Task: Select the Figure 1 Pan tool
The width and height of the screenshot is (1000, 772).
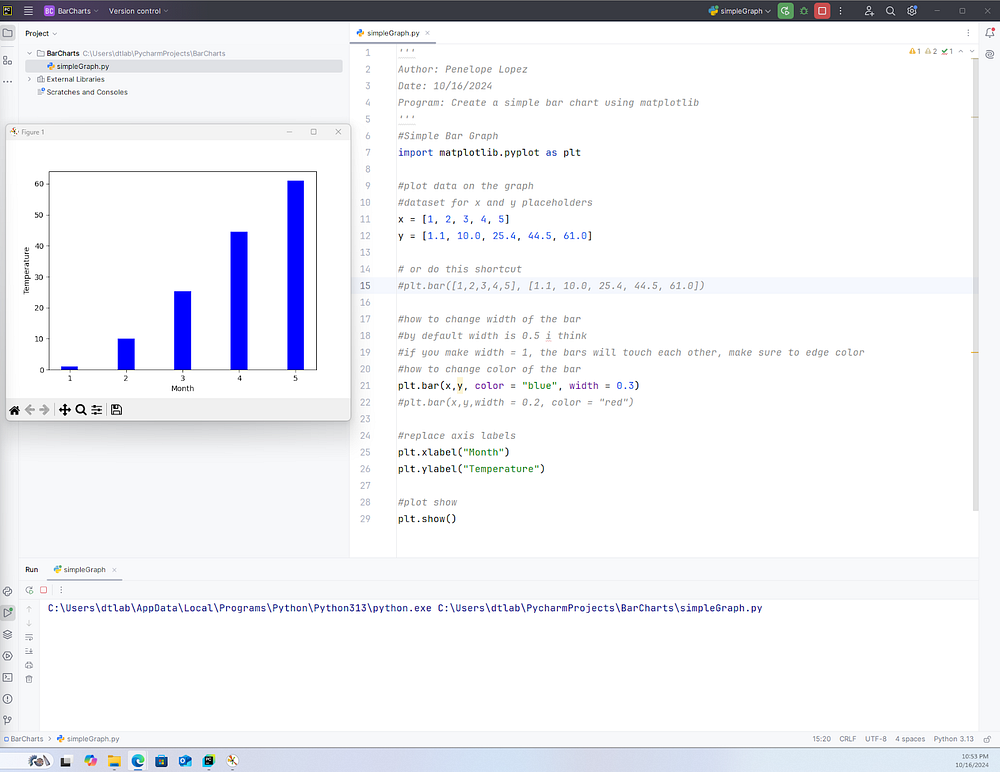Action: pyautogui.click(x=64, y=410)
